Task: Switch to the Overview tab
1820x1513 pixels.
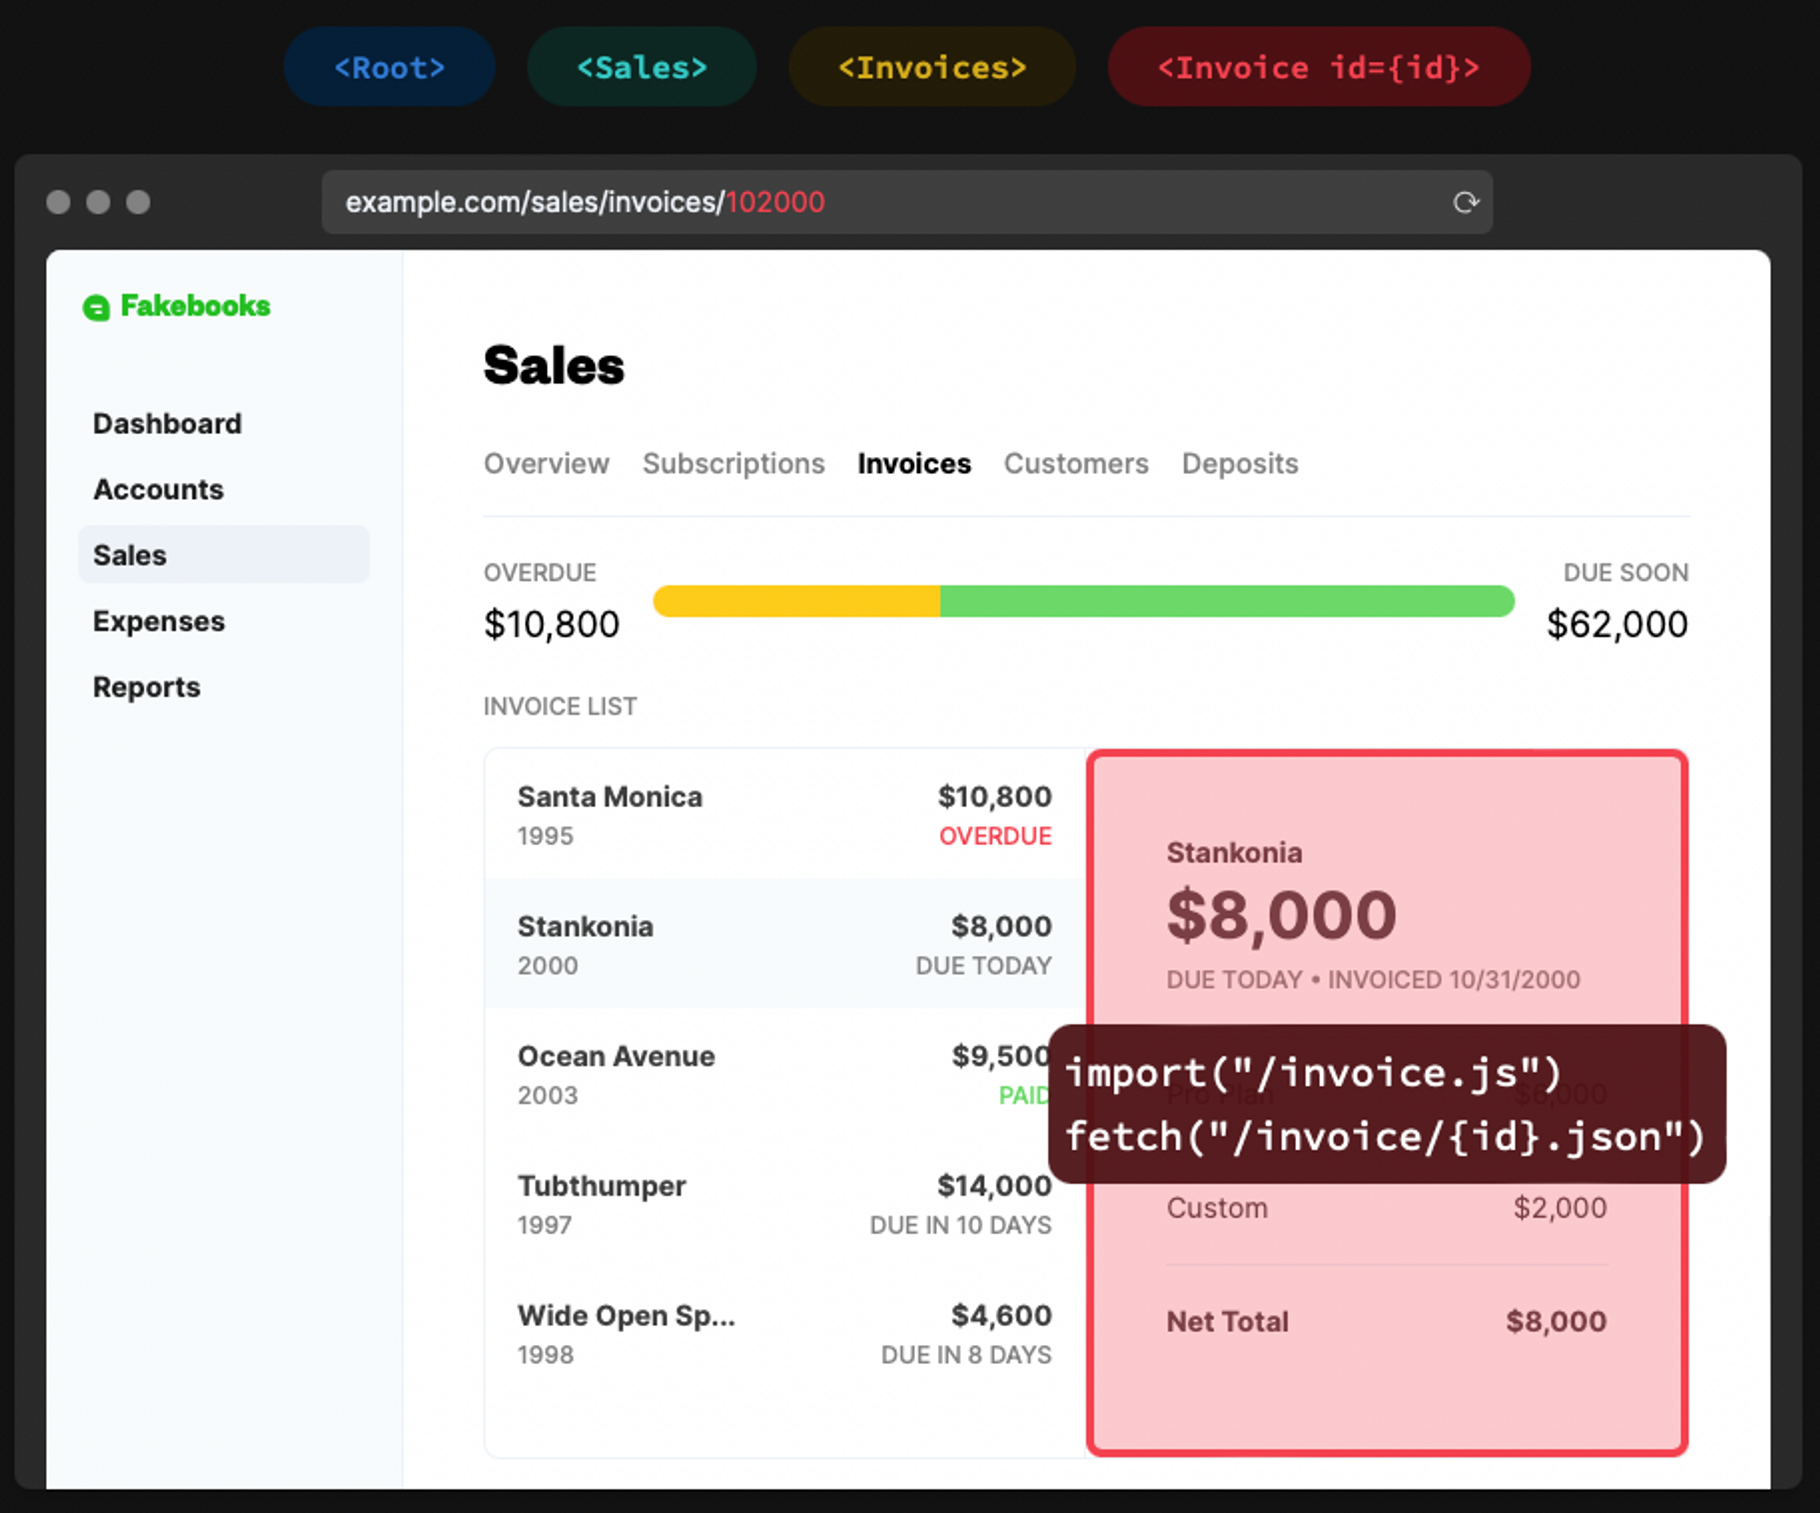Action: click(x=546, y=463)
